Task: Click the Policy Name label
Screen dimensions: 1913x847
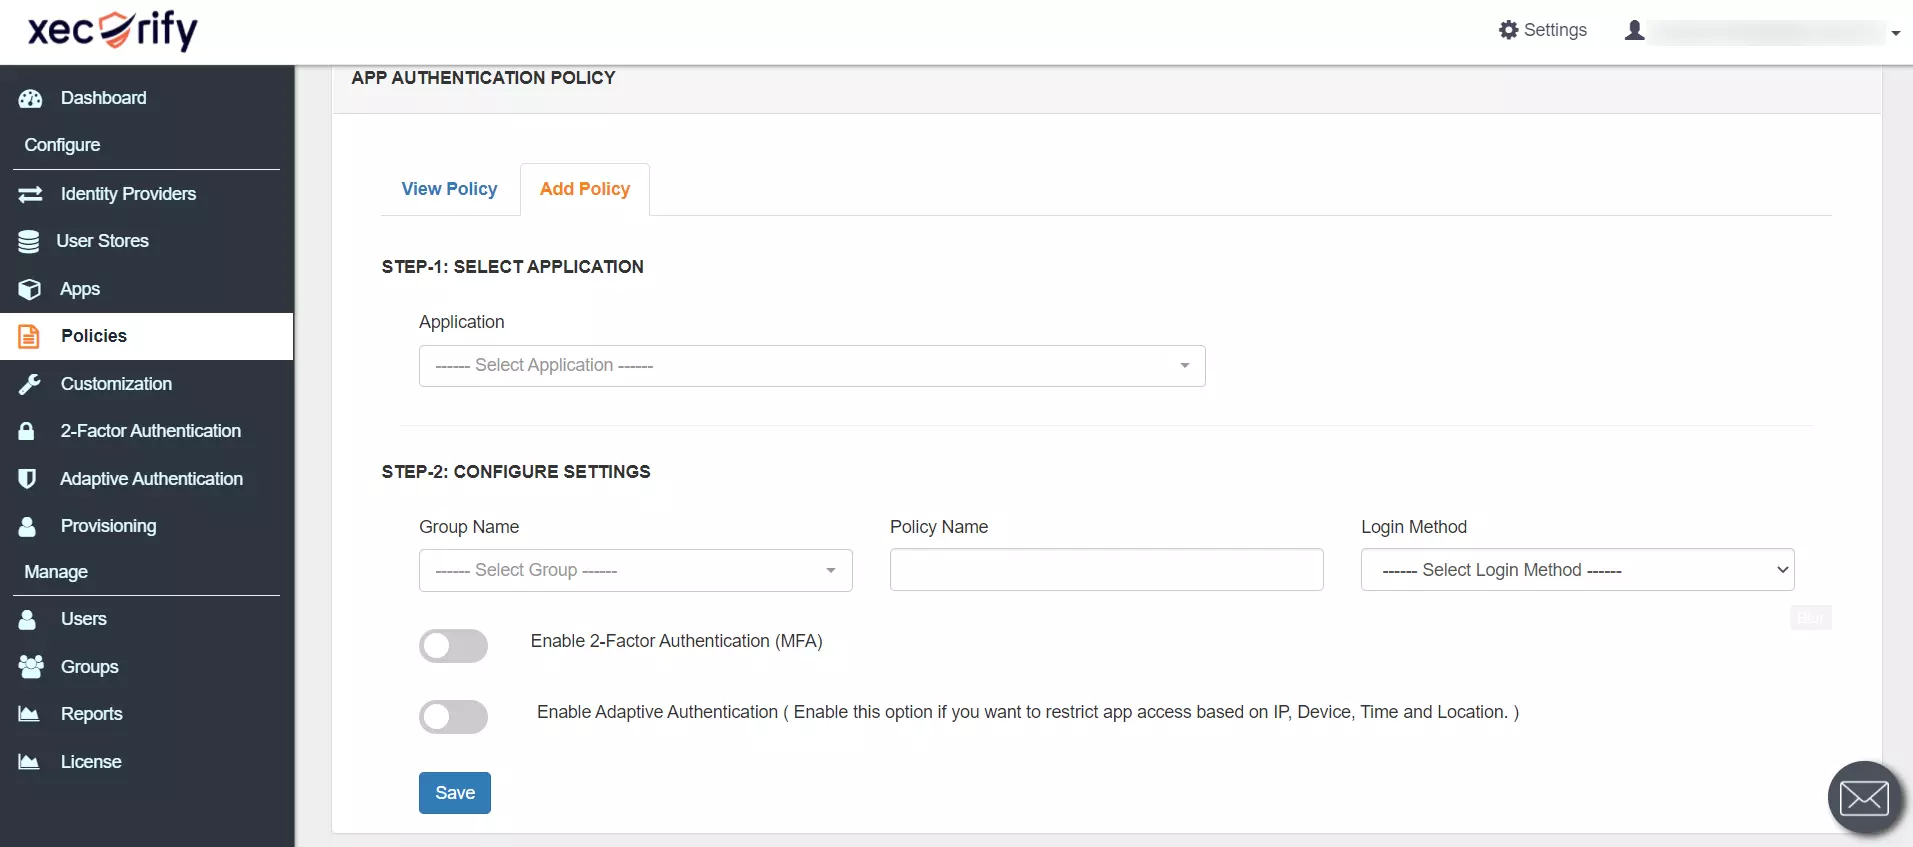Action: click(939, 527)
